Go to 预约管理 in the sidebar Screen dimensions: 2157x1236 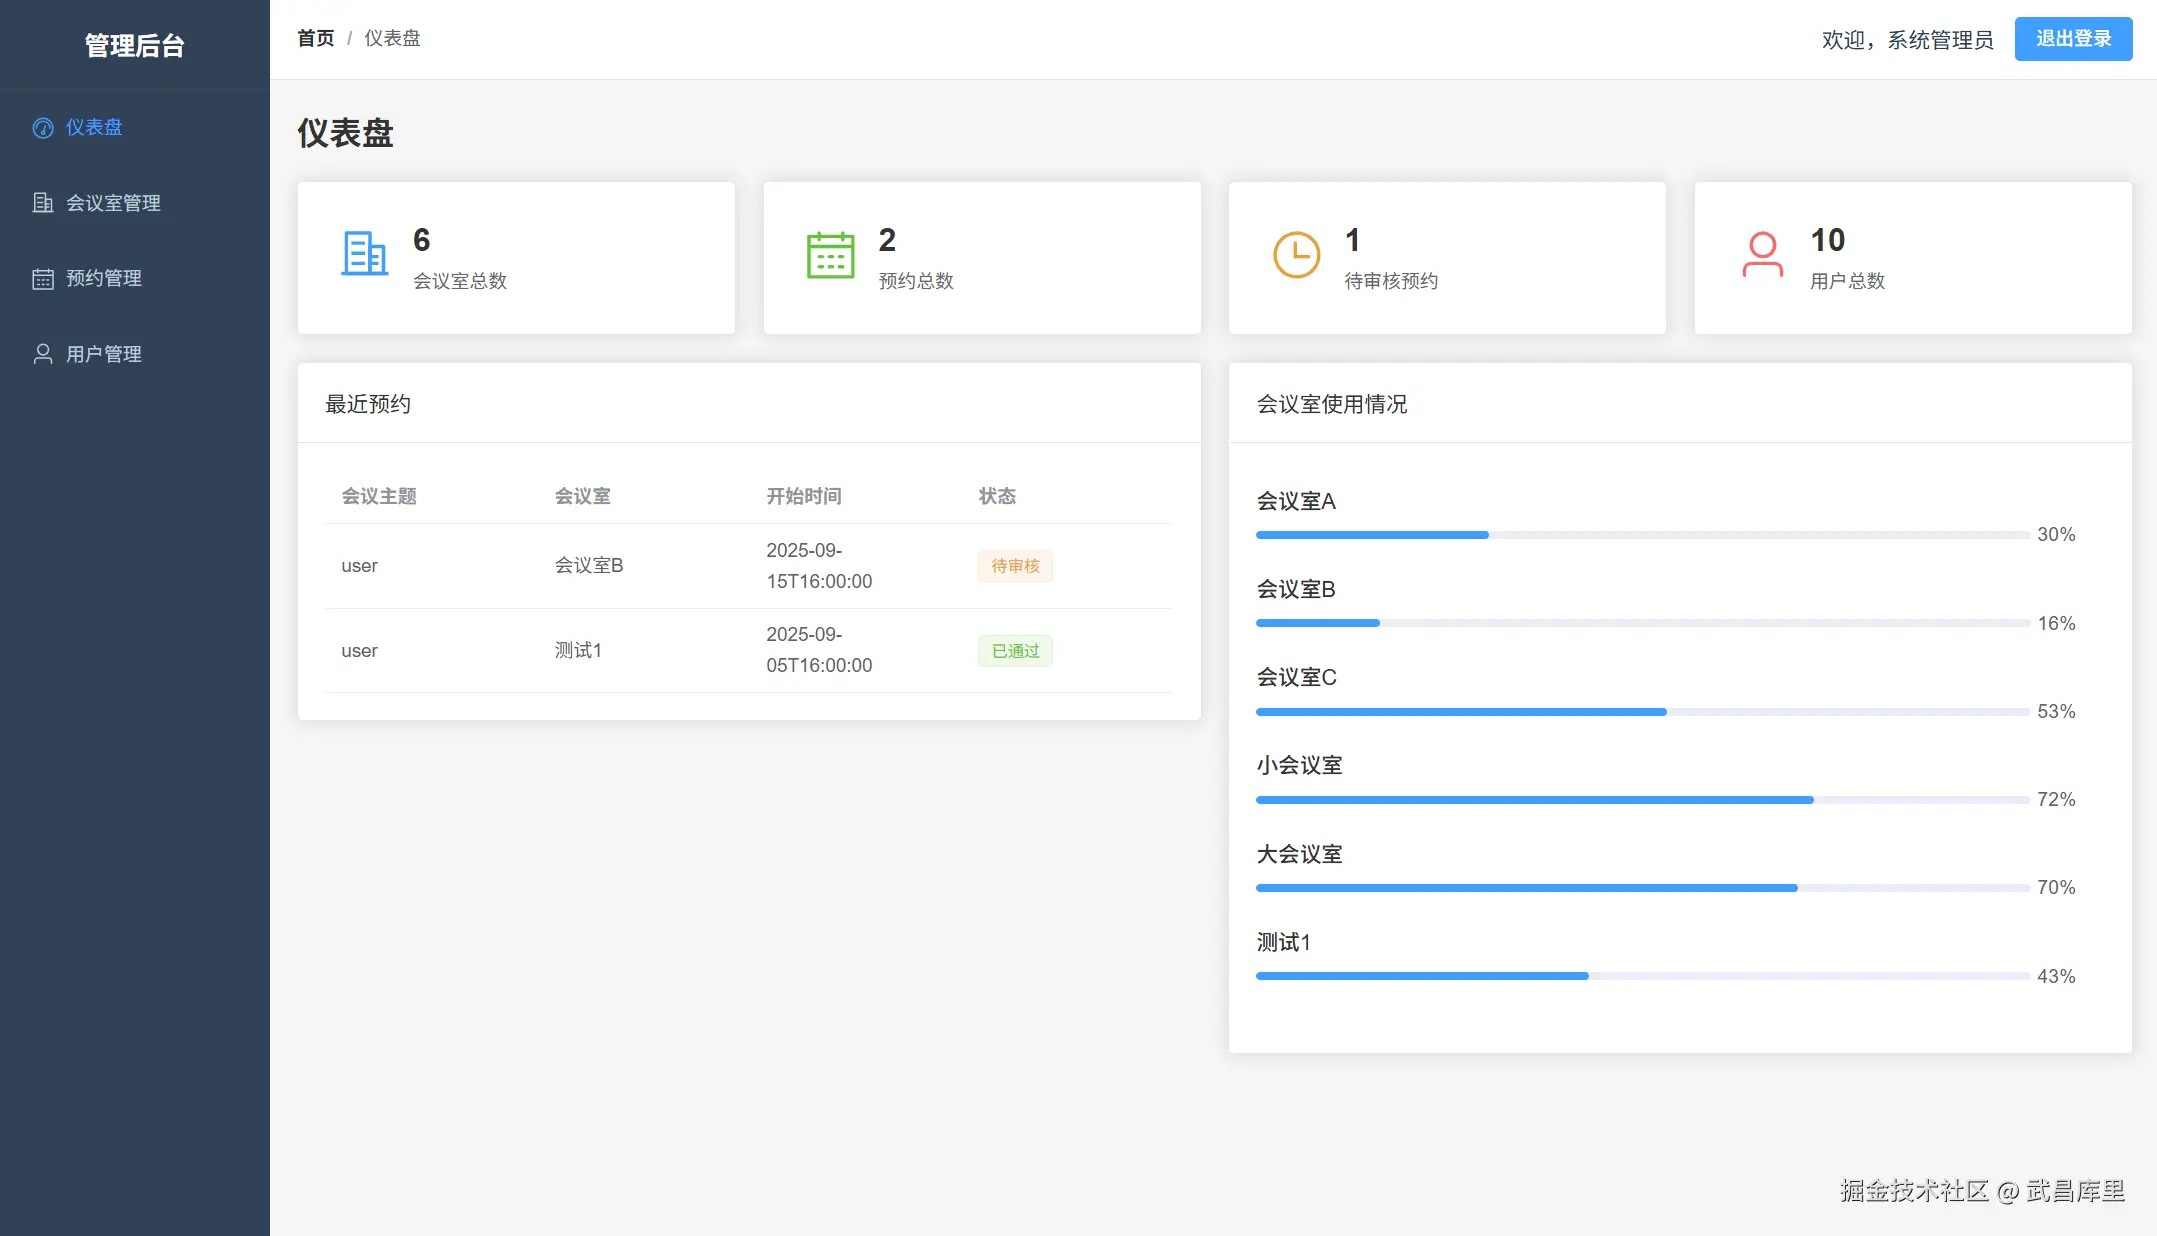pos(104,279)
